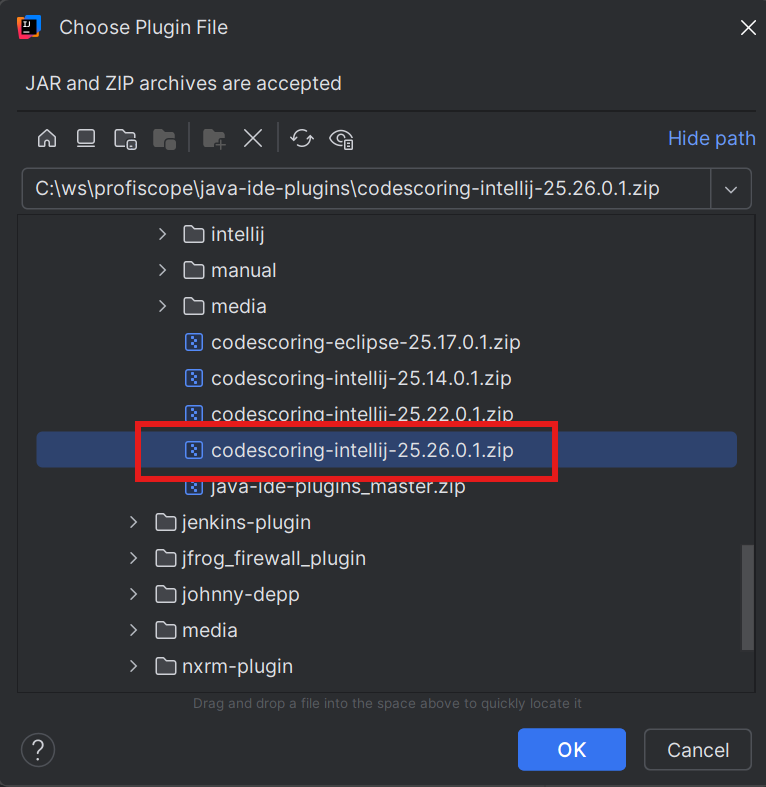Select codescoring-eclipse-25.17.0.1.zip
Image resolution: width=766 pixels, height=787 pixels.
(365, 342)
